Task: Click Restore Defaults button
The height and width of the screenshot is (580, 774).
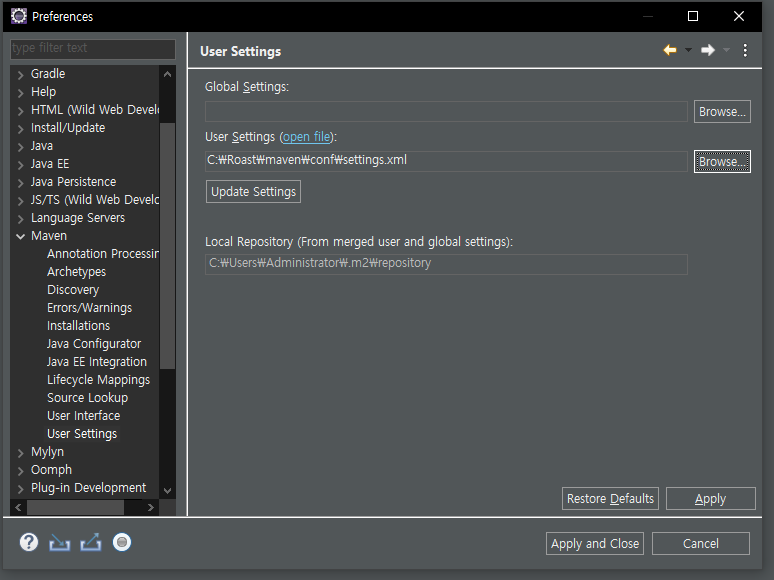Action: pyautogui.click(x=610, y=499)
